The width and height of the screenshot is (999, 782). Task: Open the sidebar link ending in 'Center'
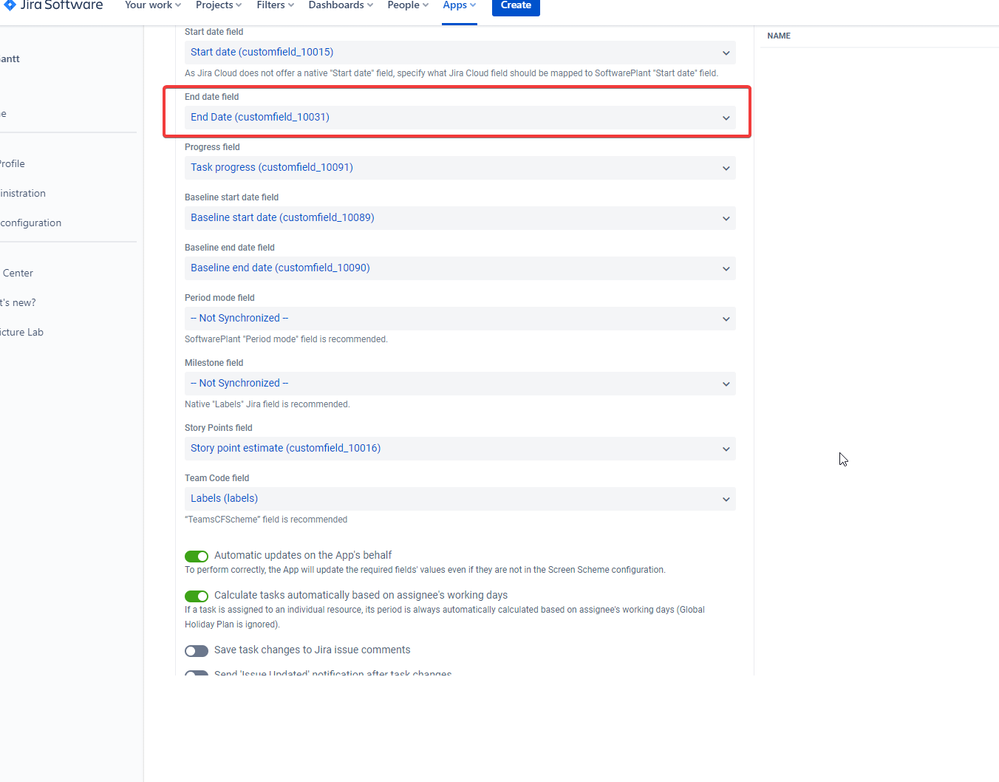tap(17, 273)
